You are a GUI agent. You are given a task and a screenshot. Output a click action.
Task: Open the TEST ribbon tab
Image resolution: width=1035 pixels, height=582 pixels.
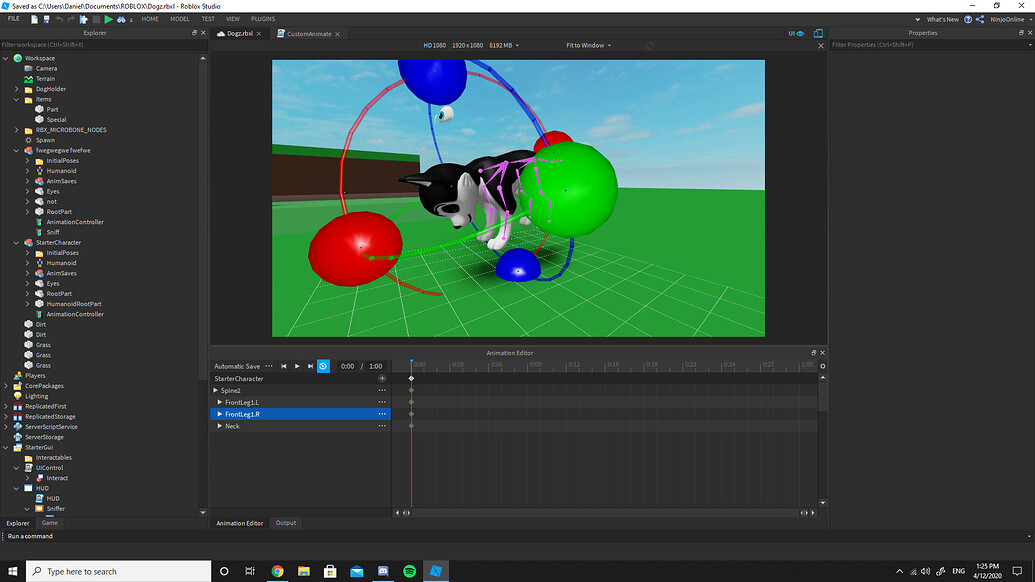[x=208, y=19]
